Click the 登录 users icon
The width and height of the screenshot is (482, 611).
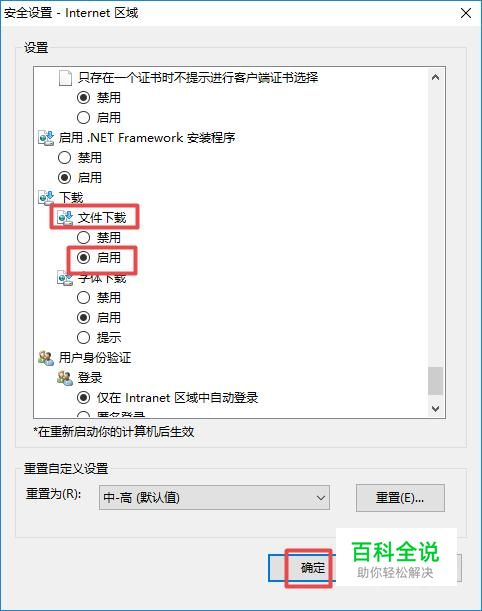[65, 378]
